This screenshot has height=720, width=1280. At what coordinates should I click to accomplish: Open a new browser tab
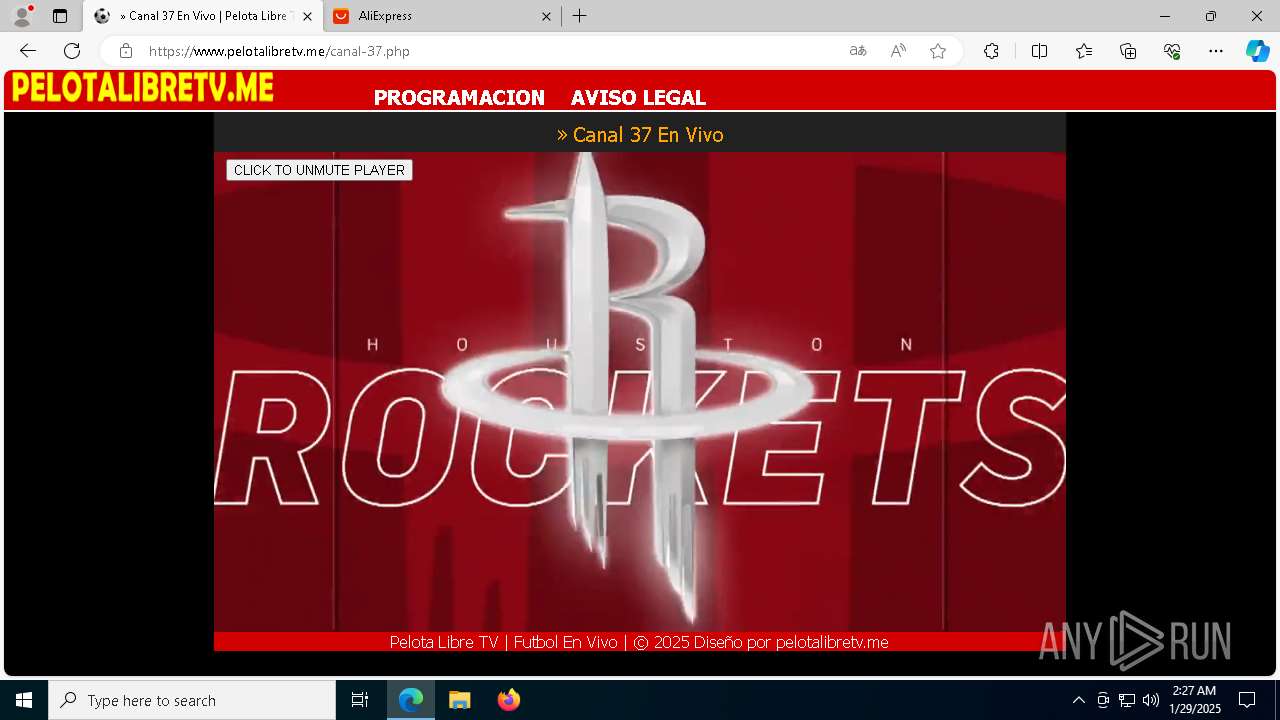click(580, 16)
